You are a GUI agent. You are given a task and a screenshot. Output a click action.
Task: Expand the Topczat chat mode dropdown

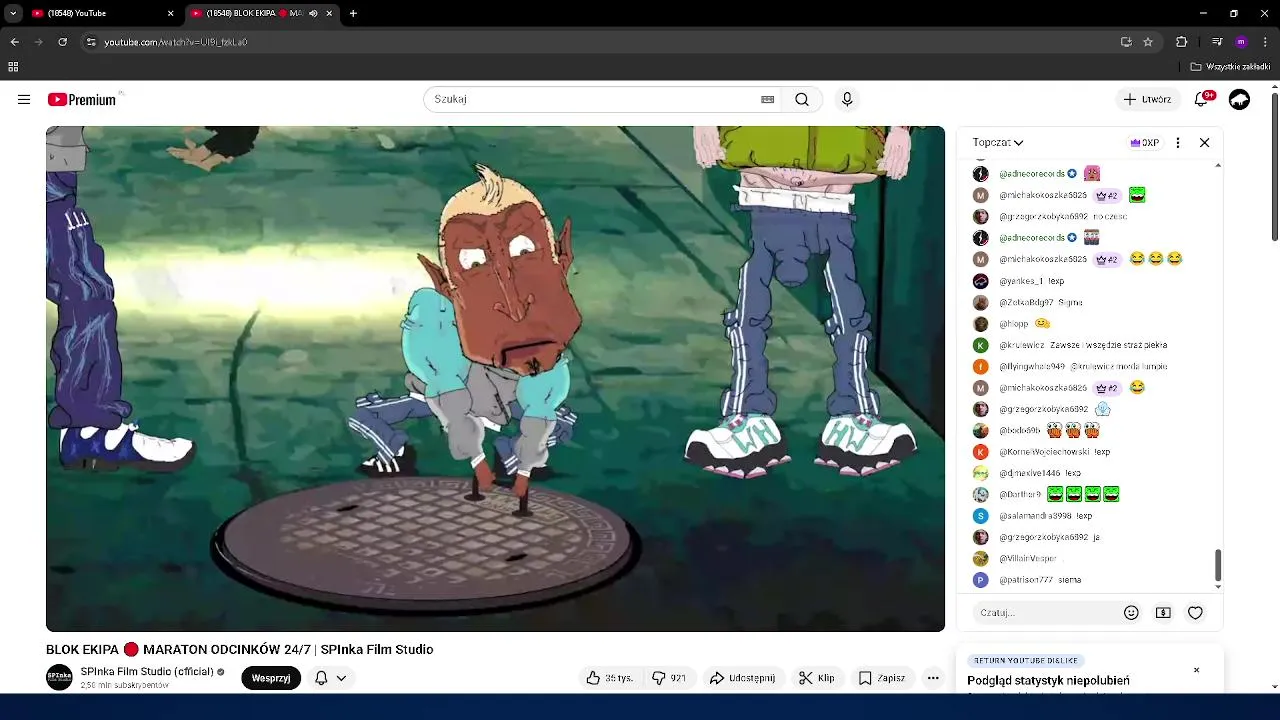[998, 142]
